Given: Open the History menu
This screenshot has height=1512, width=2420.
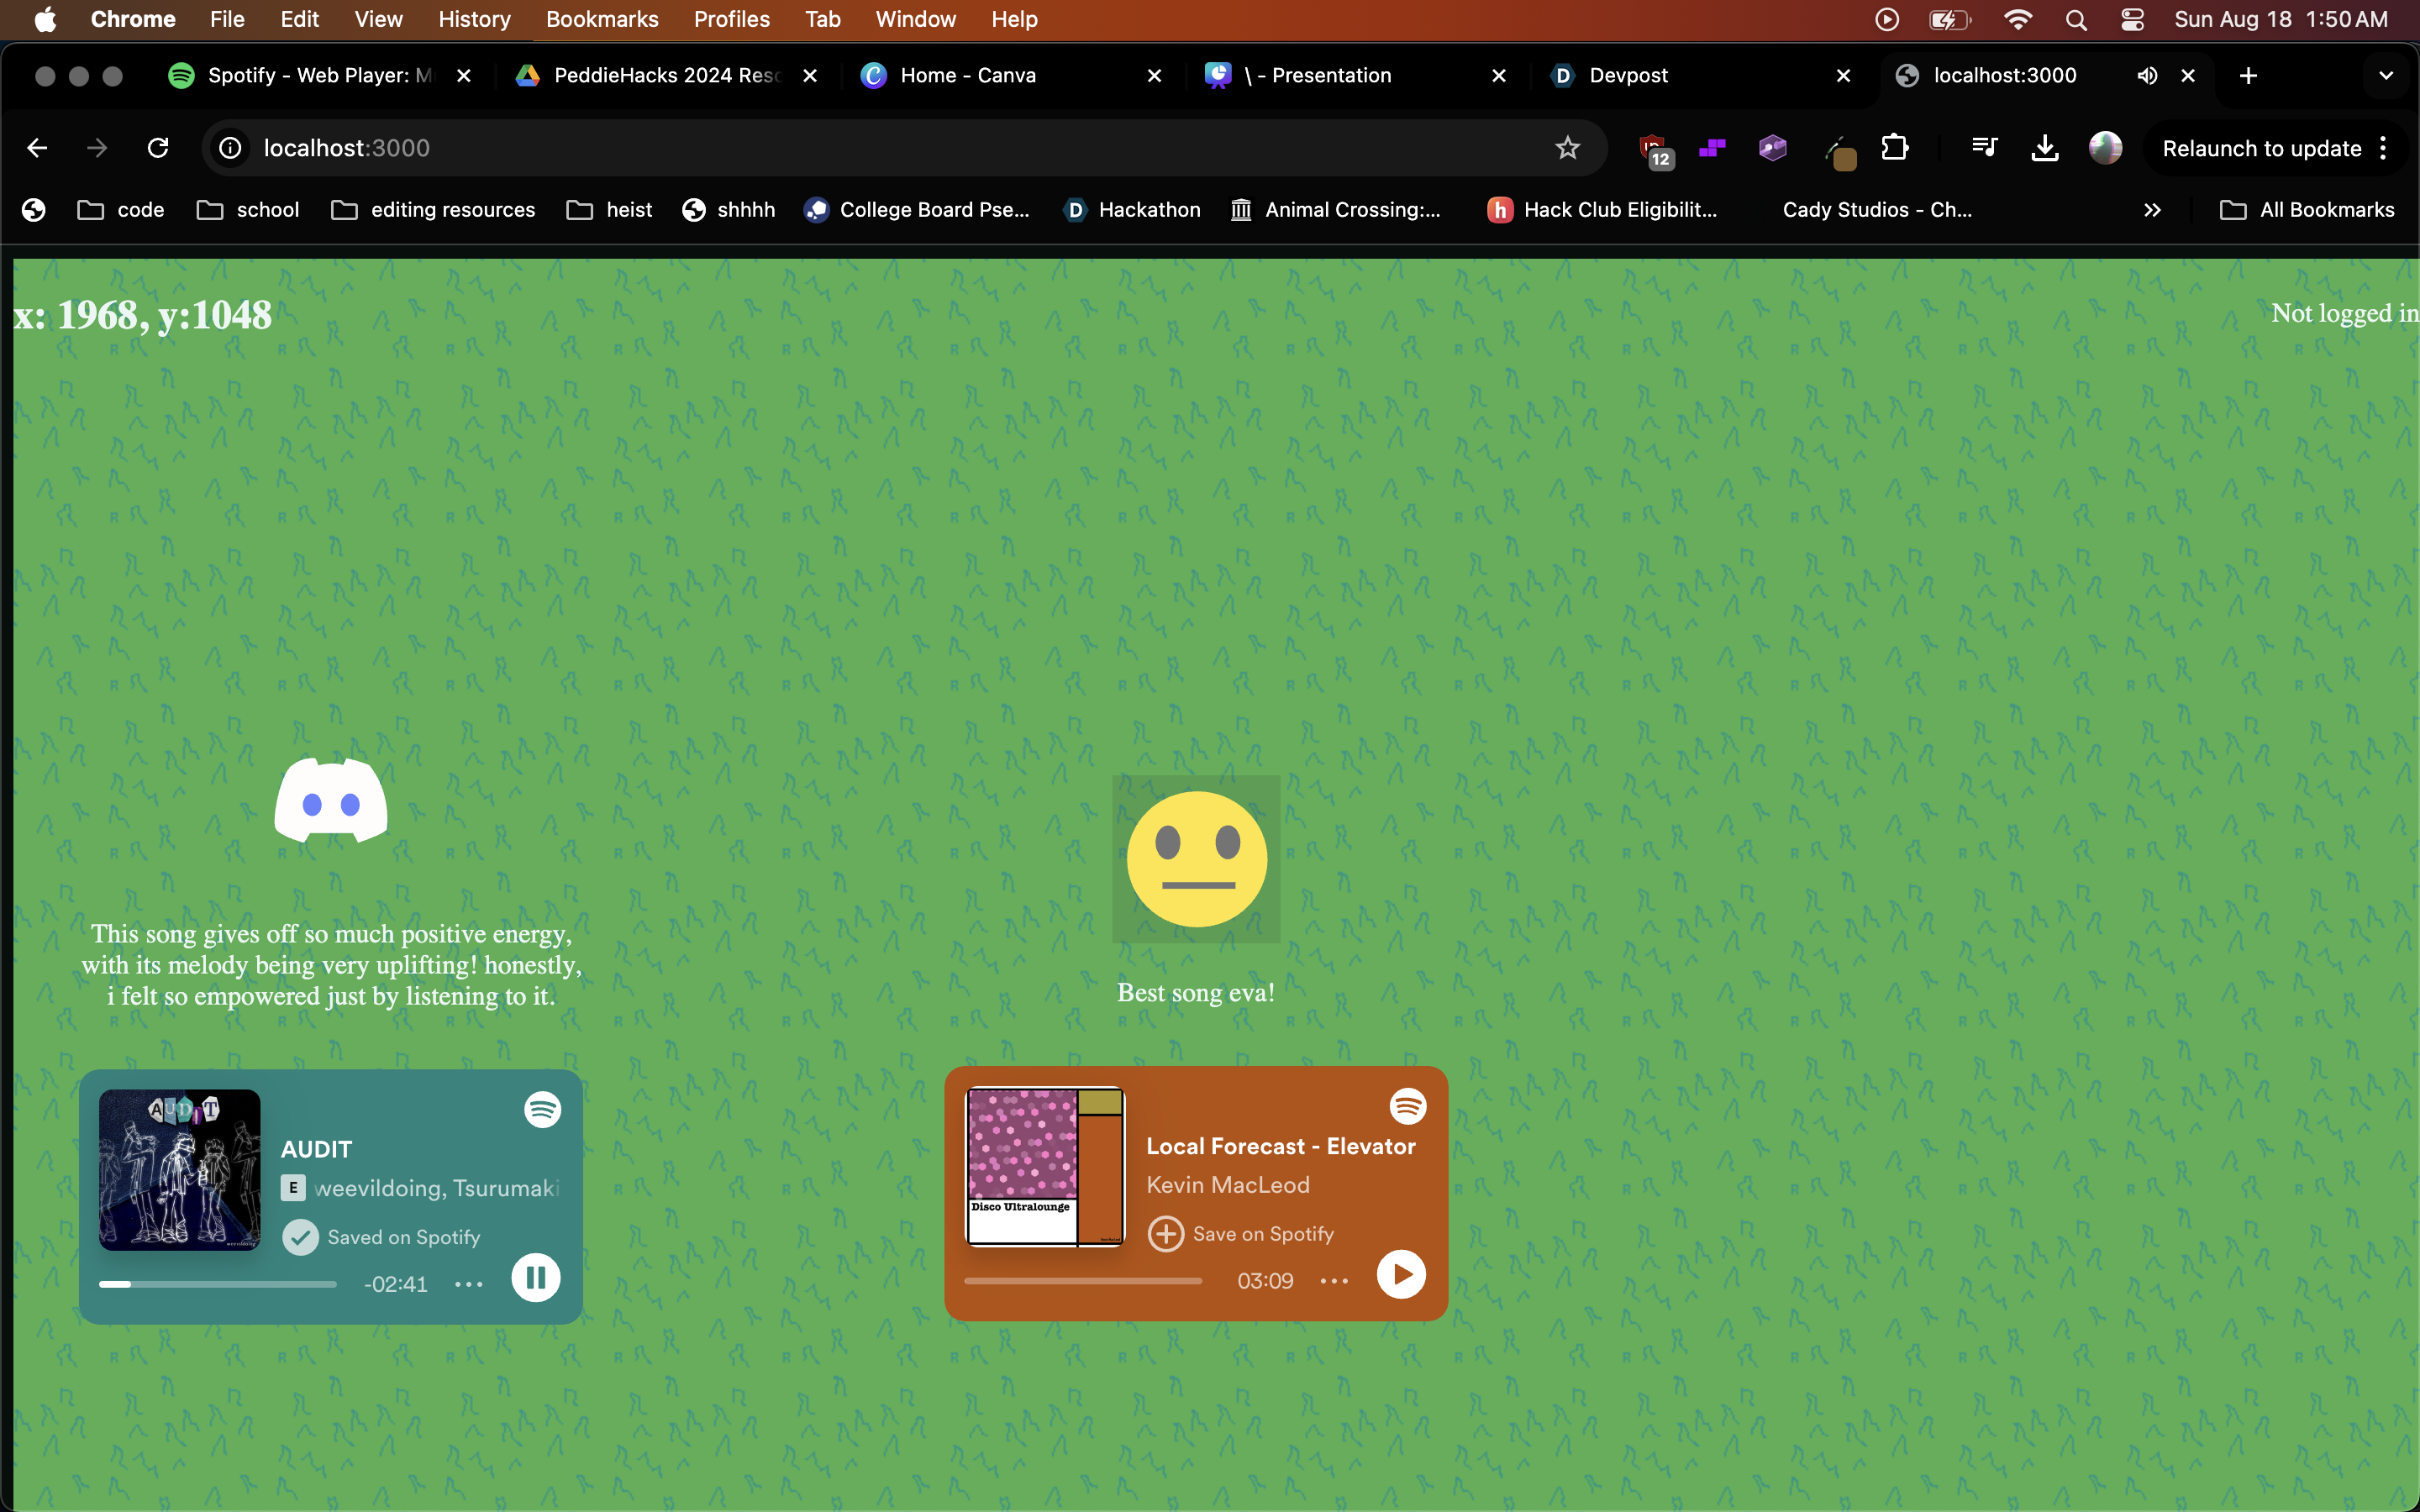Looking at the screenshot, I should point(474,19).
